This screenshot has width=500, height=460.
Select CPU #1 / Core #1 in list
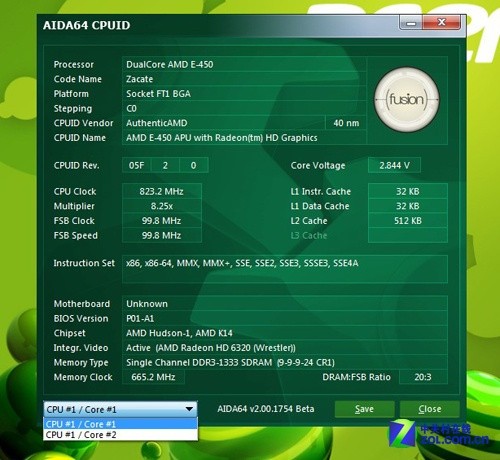click(120, 424)
